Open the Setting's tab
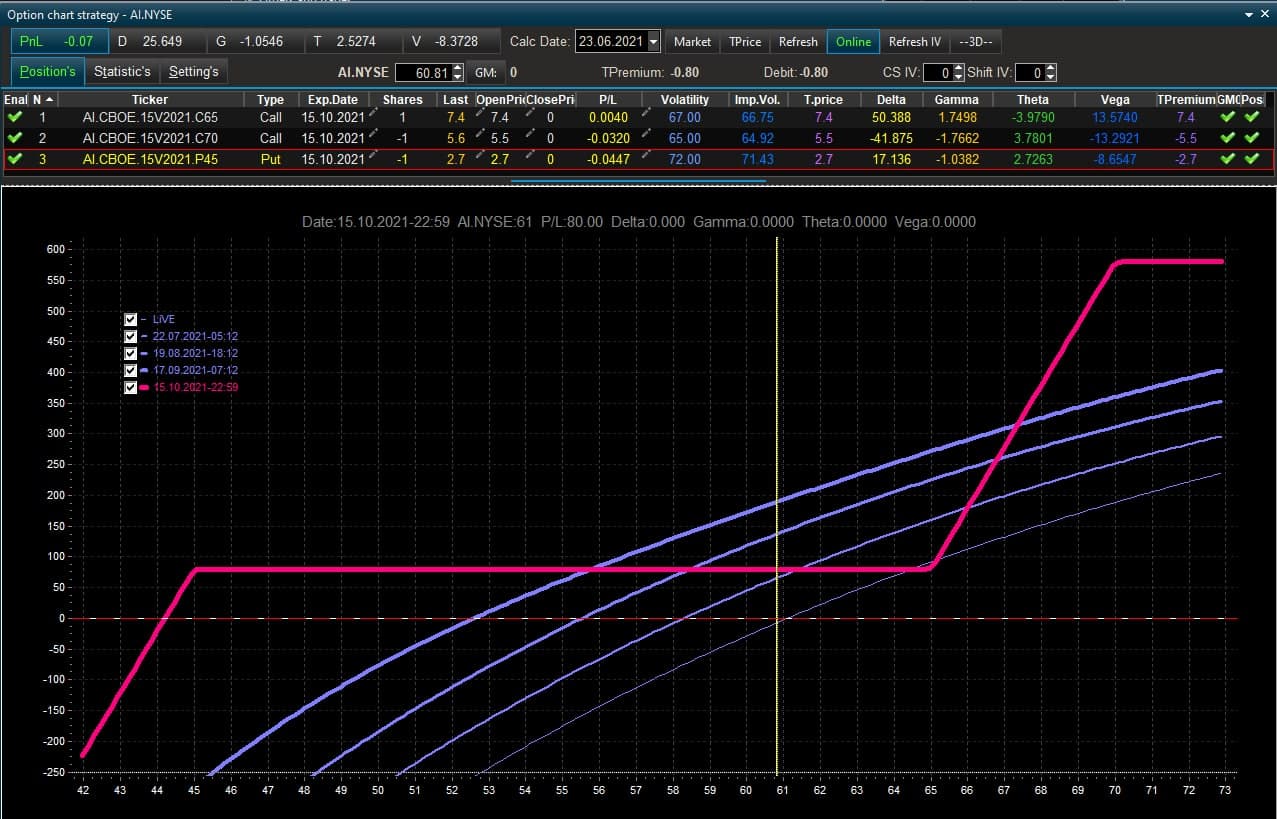The width and height of the screenshot is (1277, 819). pos(194,71)
